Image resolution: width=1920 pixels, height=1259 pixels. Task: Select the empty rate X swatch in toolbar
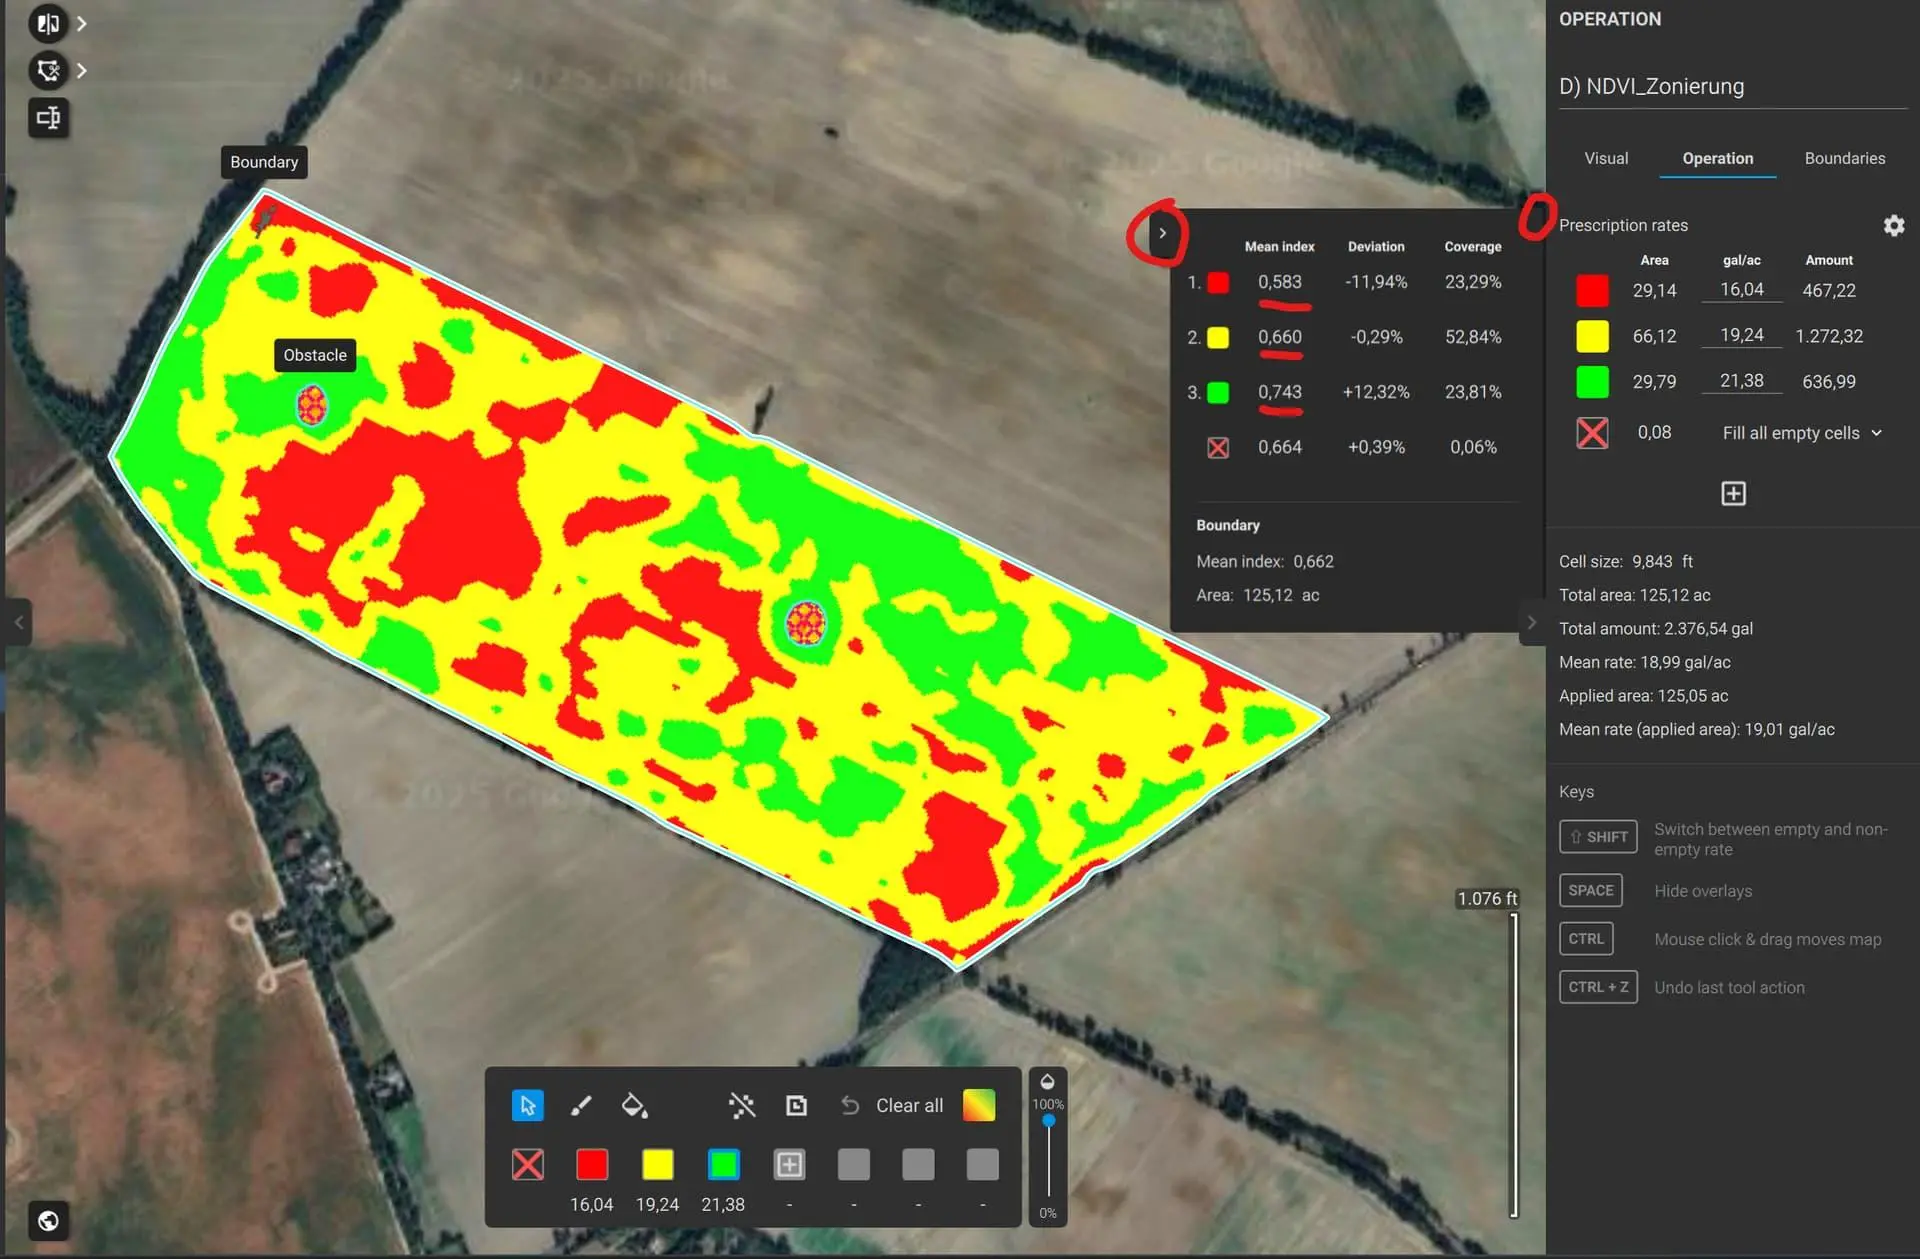pyautogui.click(x=527, y=1164)
